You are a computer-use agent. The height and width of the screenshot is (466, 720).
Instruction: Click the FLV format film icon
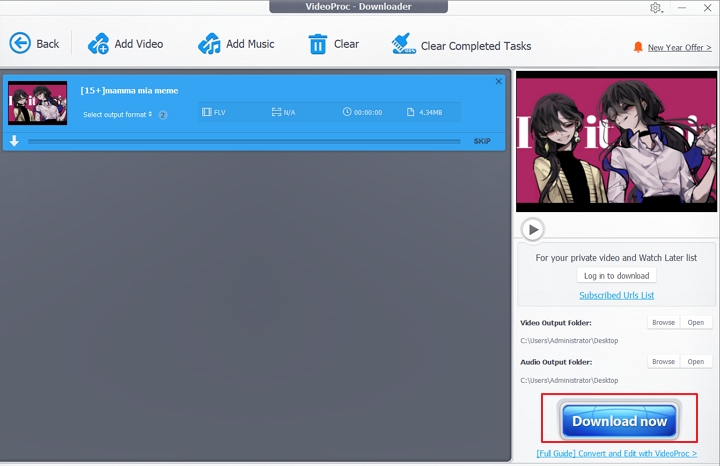tap(207, 112)
